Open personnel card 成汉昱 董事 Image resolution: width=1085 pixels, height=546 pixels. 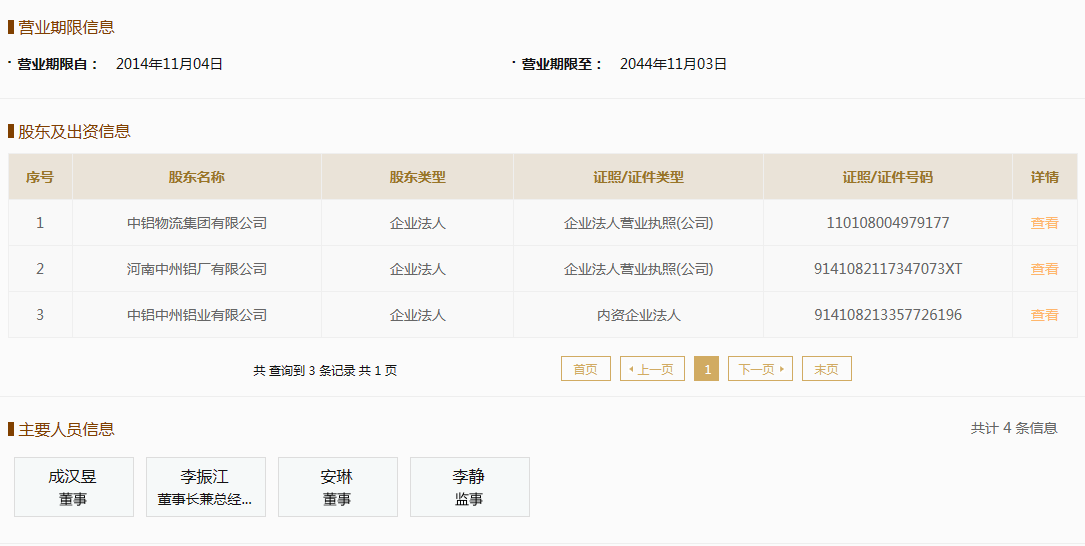click(x=74, y=486)
